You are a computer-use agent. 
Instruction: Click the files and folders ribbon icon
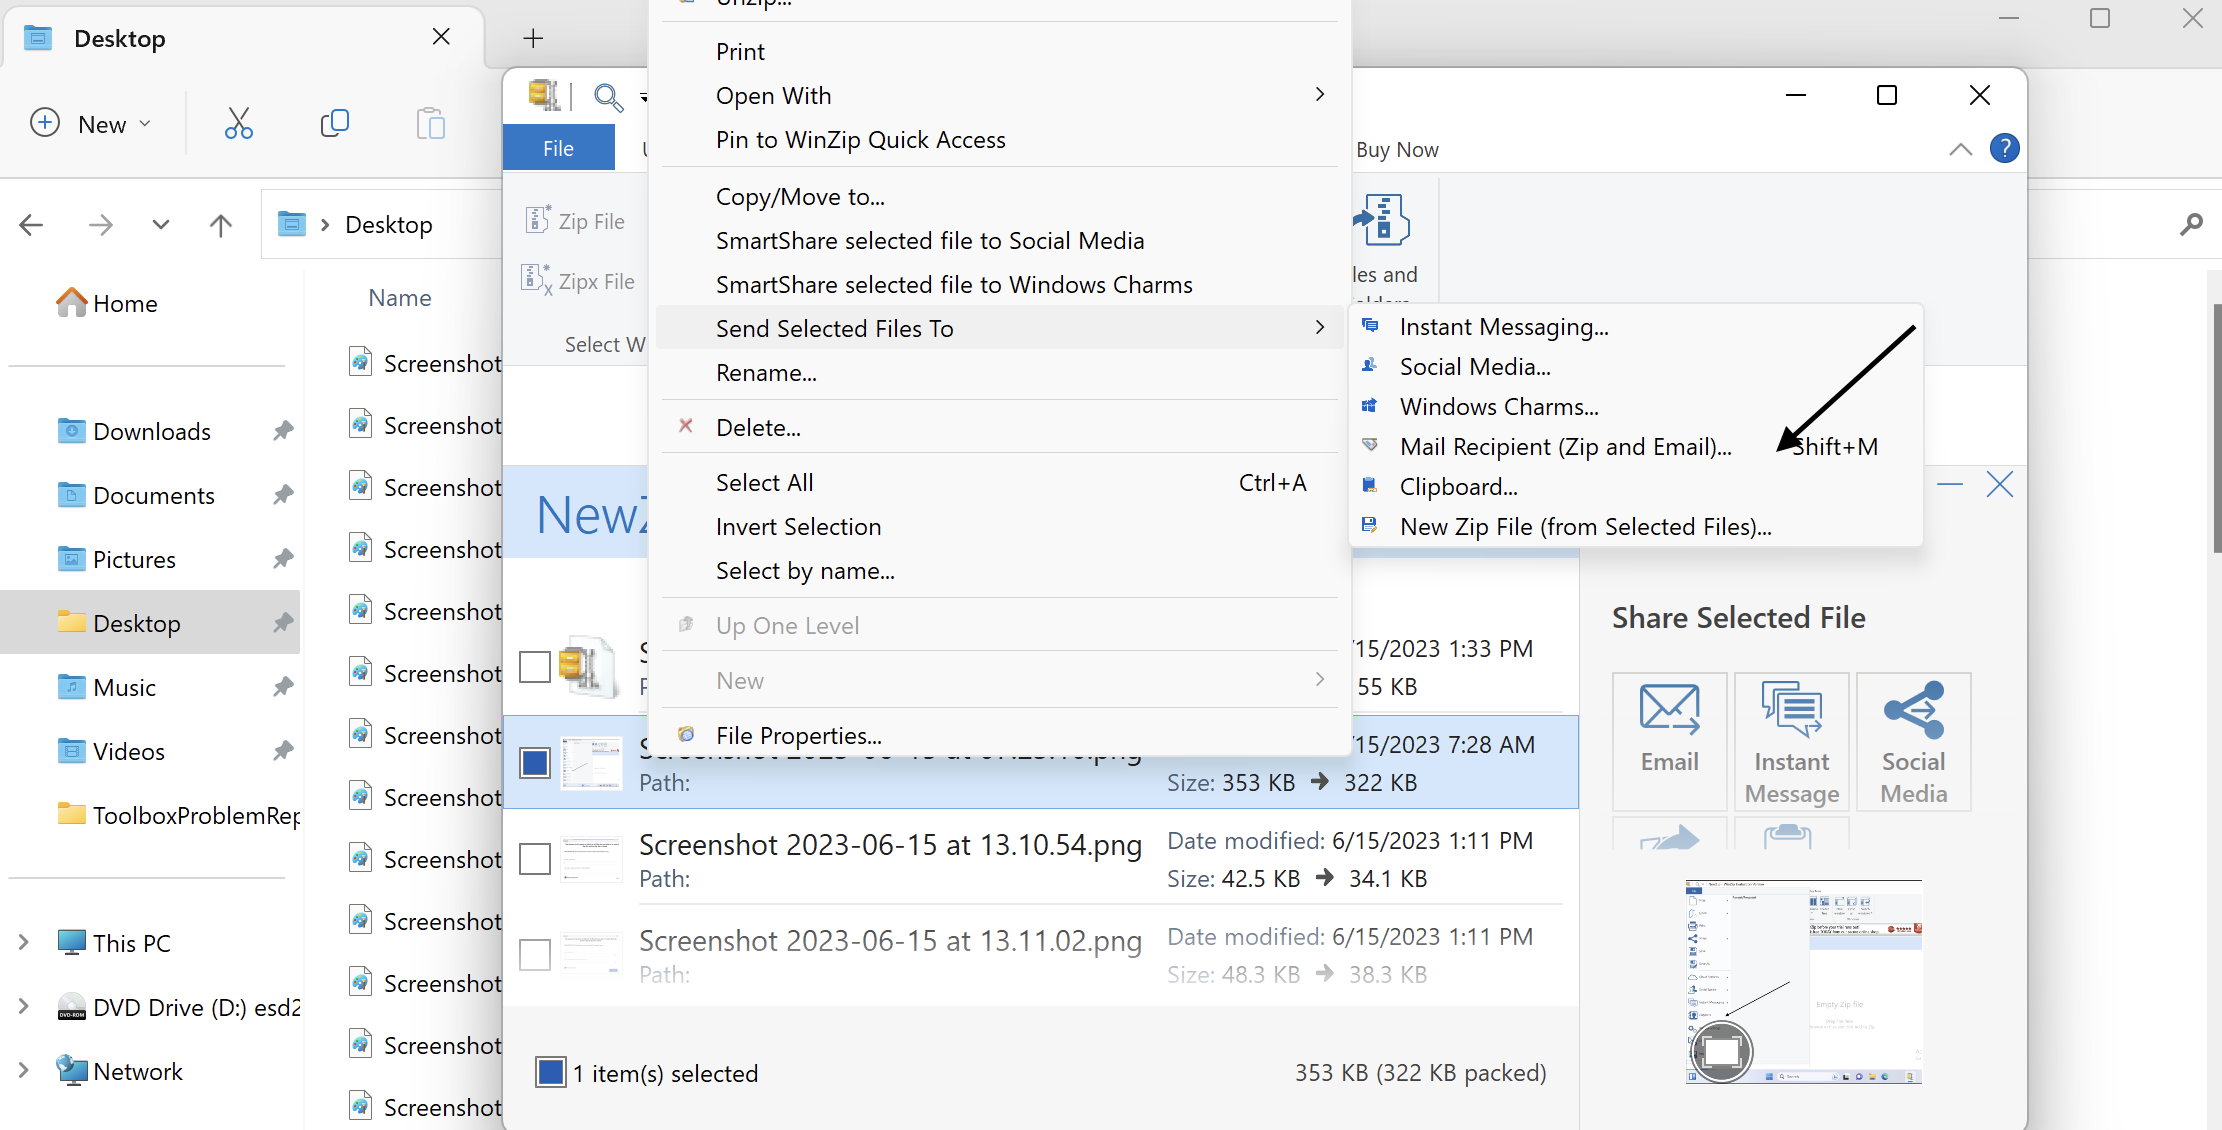tap(1383, 220)
